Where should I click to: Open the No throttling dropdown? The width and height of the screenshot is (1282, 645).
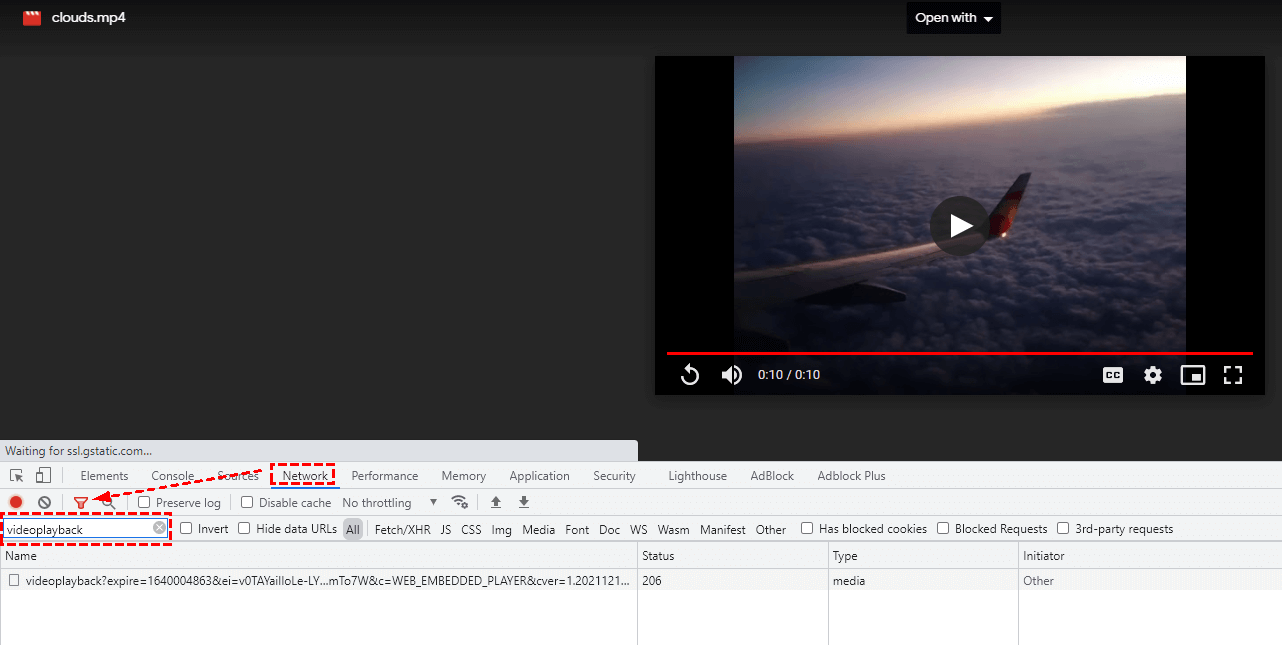(390, 503)
